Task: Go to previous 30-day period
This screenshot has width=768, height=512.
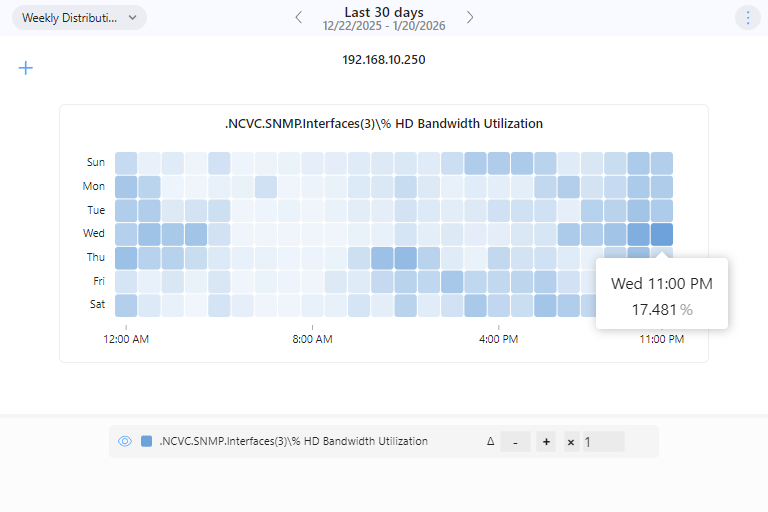Action: tap(298, 18)
